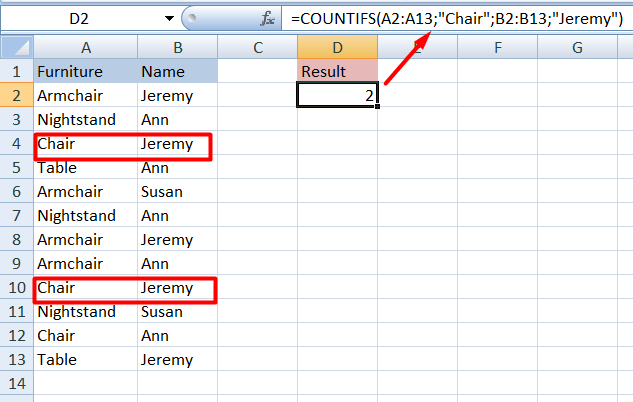Click Table cell in row 5
The width and height of the screenshot is (633, 402).
(86, 168)
